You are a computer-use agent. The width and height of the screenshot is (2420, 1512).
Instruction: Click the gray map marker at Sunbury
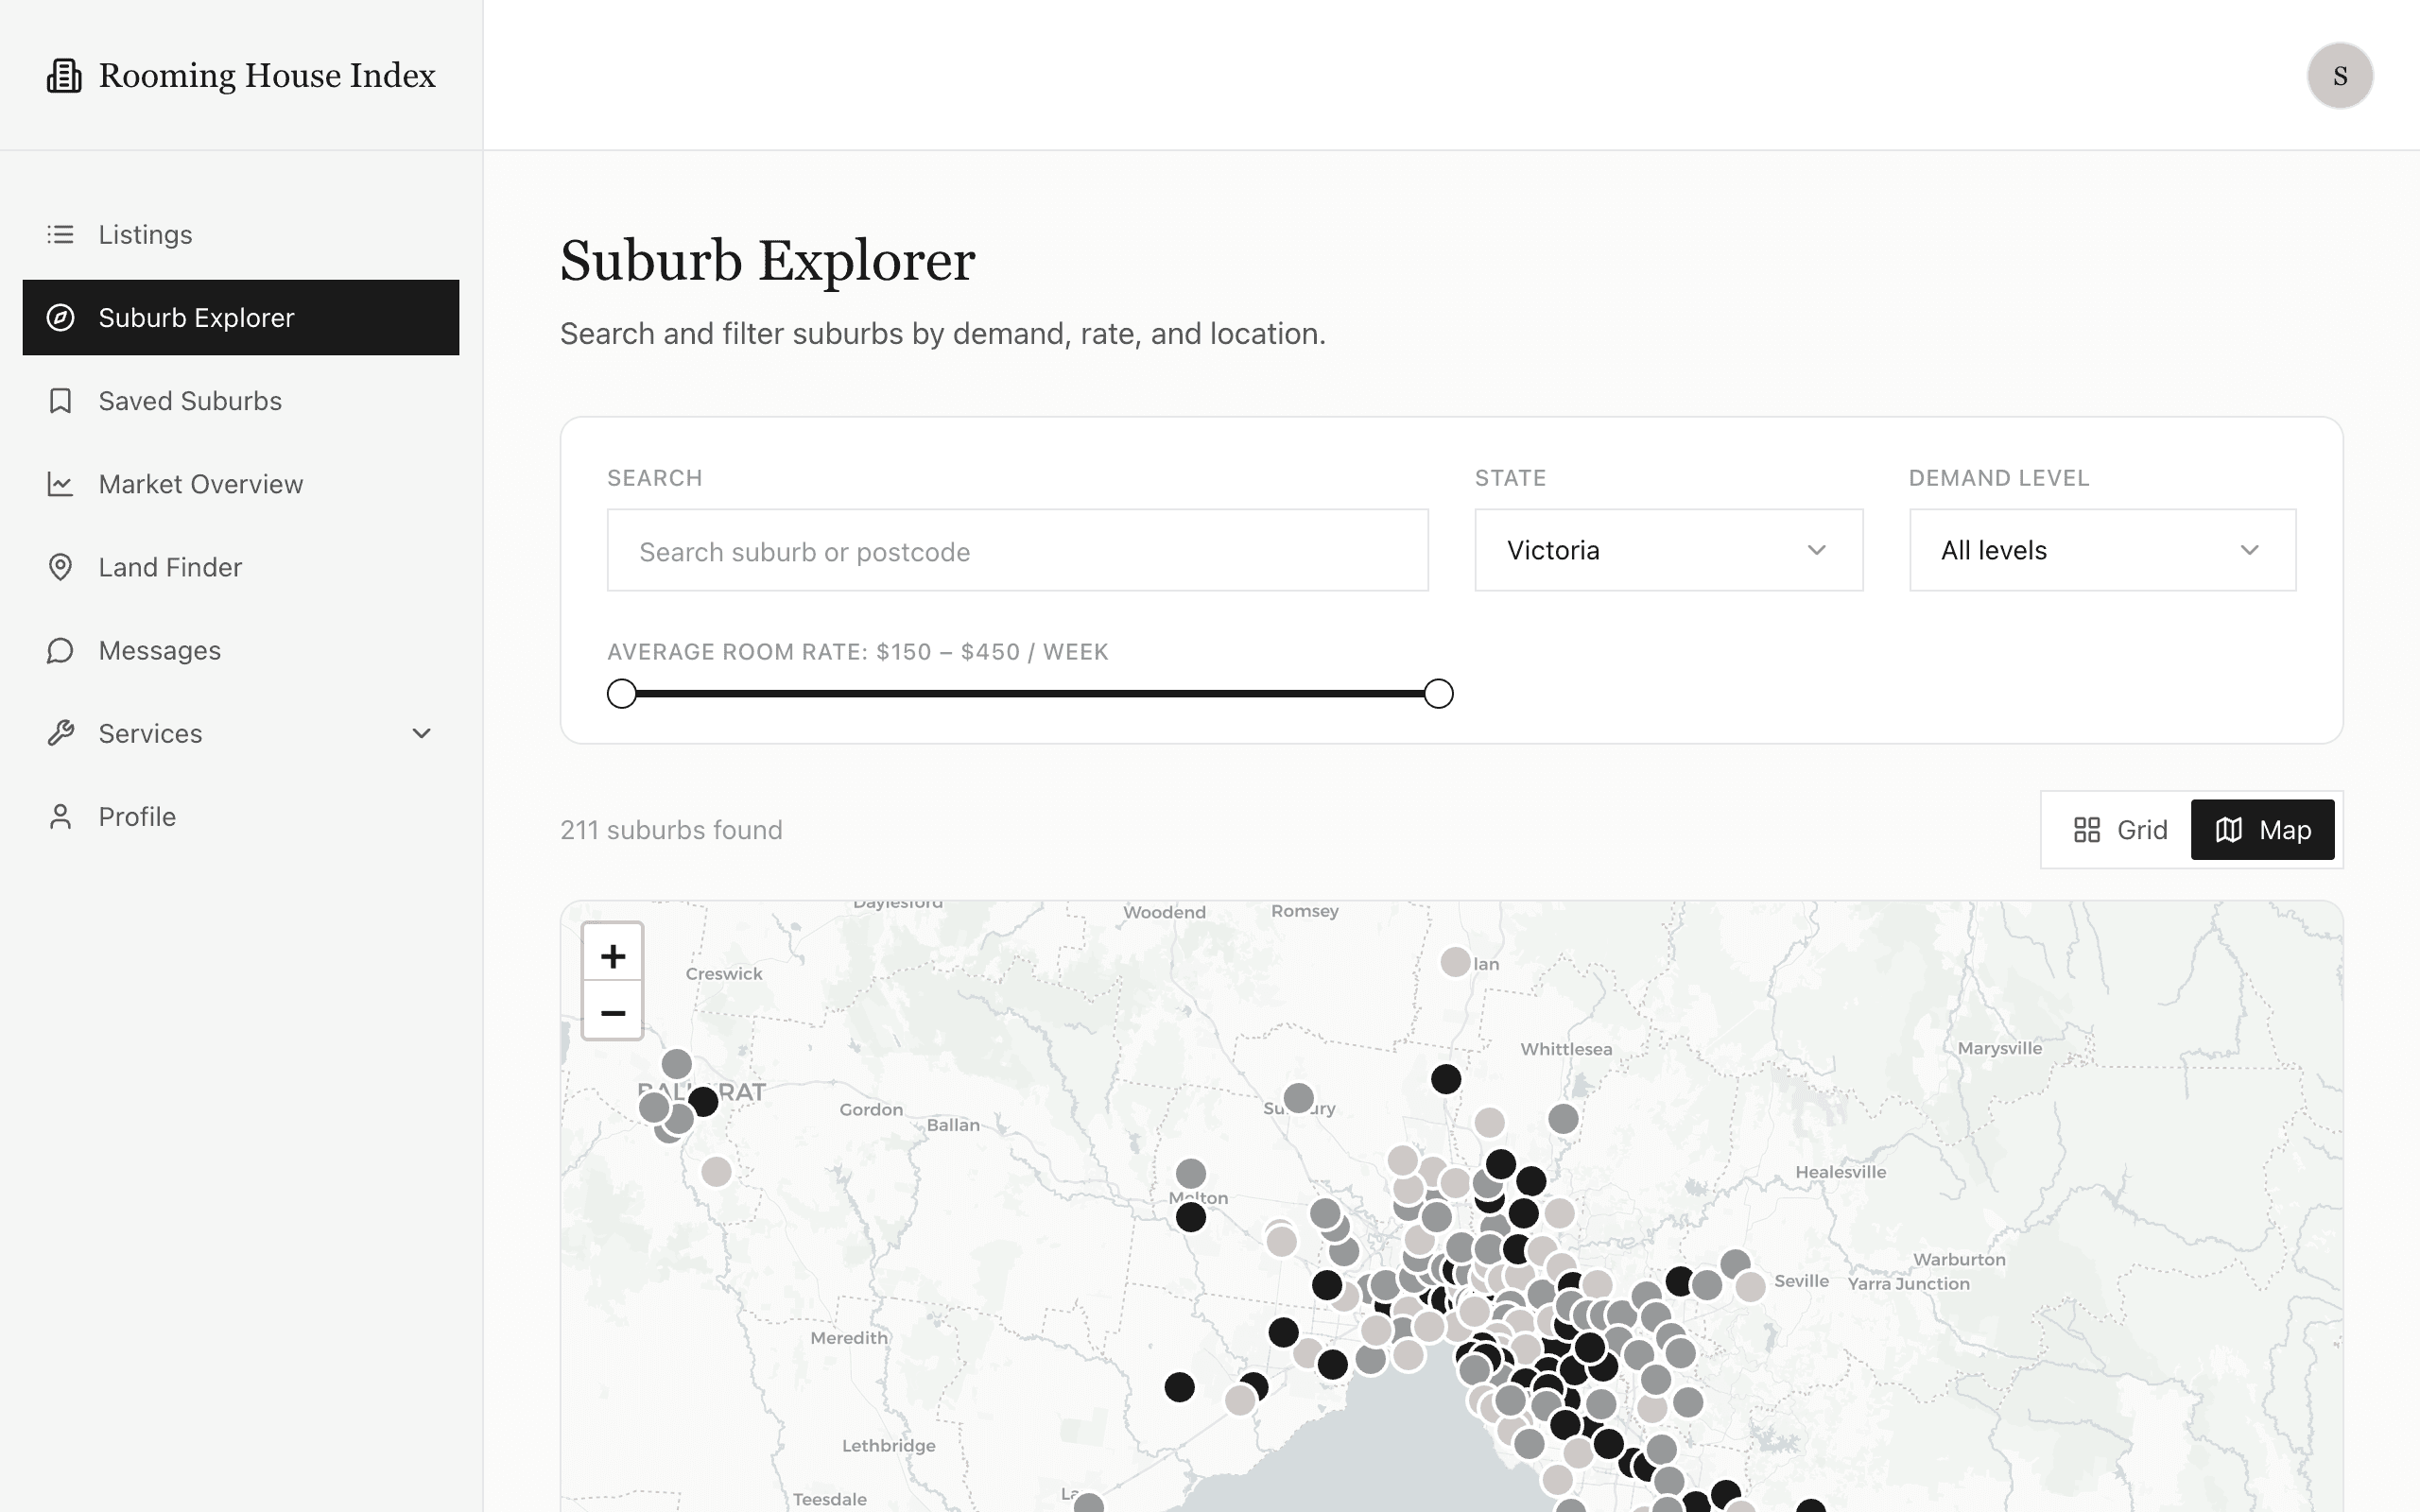1298,1098
